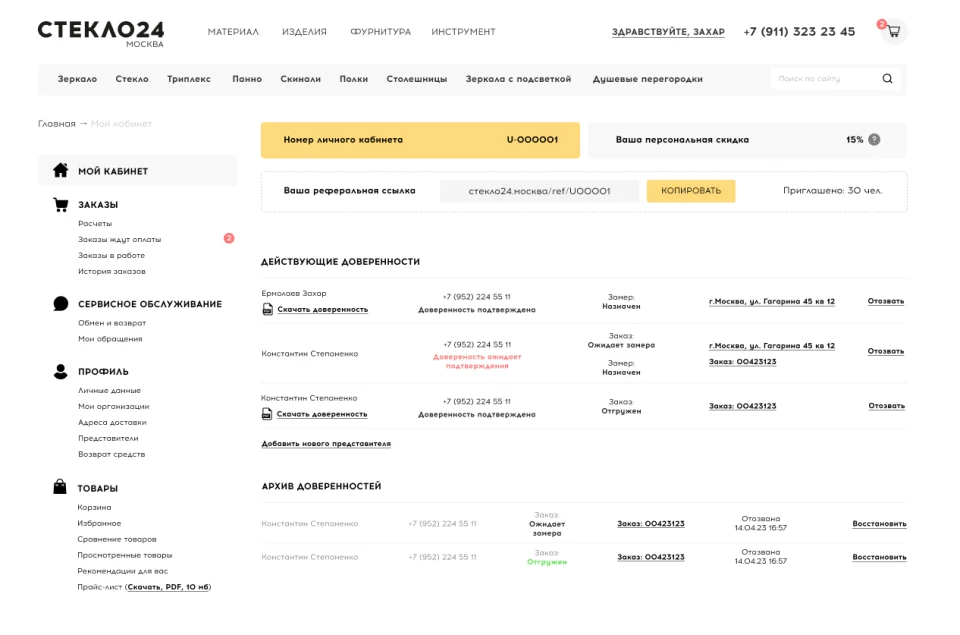Open address link in Ермолаев Захар row
Screen dimensions: 960x635
point(771,301)
